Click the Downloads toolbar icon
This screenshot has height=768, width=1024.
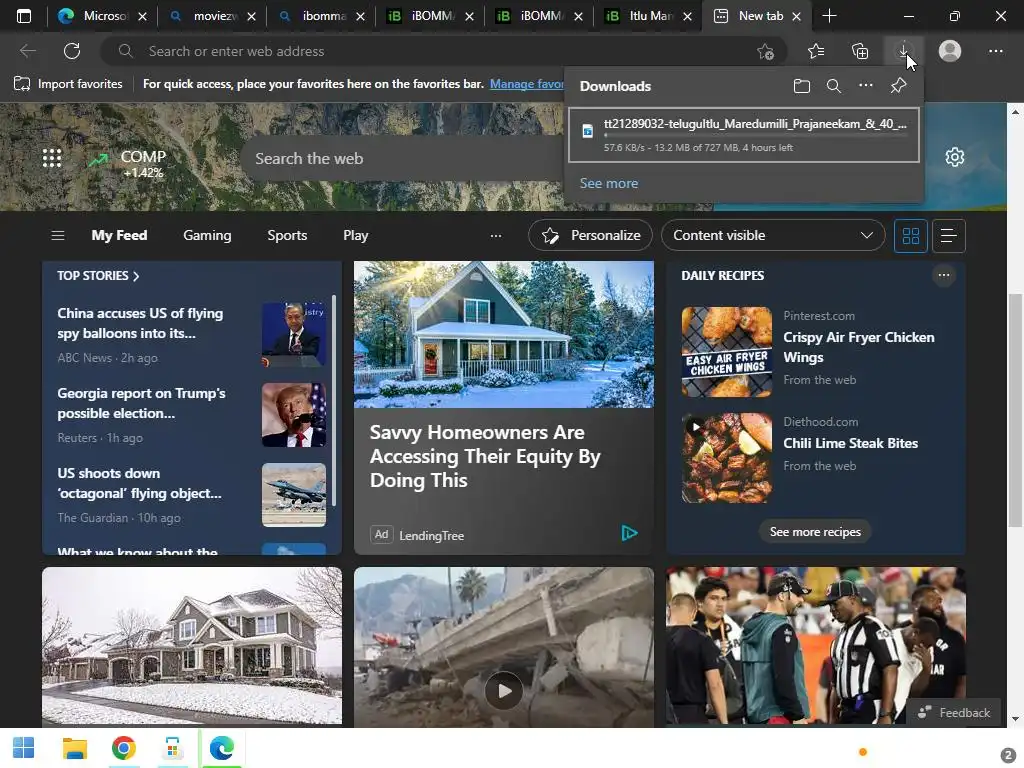click(903, 51)
